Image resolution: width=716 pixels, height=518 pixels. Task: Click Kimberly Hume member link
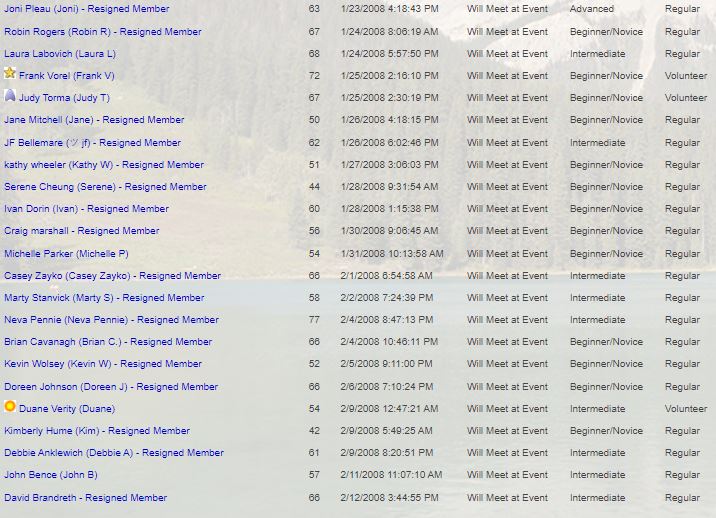point(96,431)
